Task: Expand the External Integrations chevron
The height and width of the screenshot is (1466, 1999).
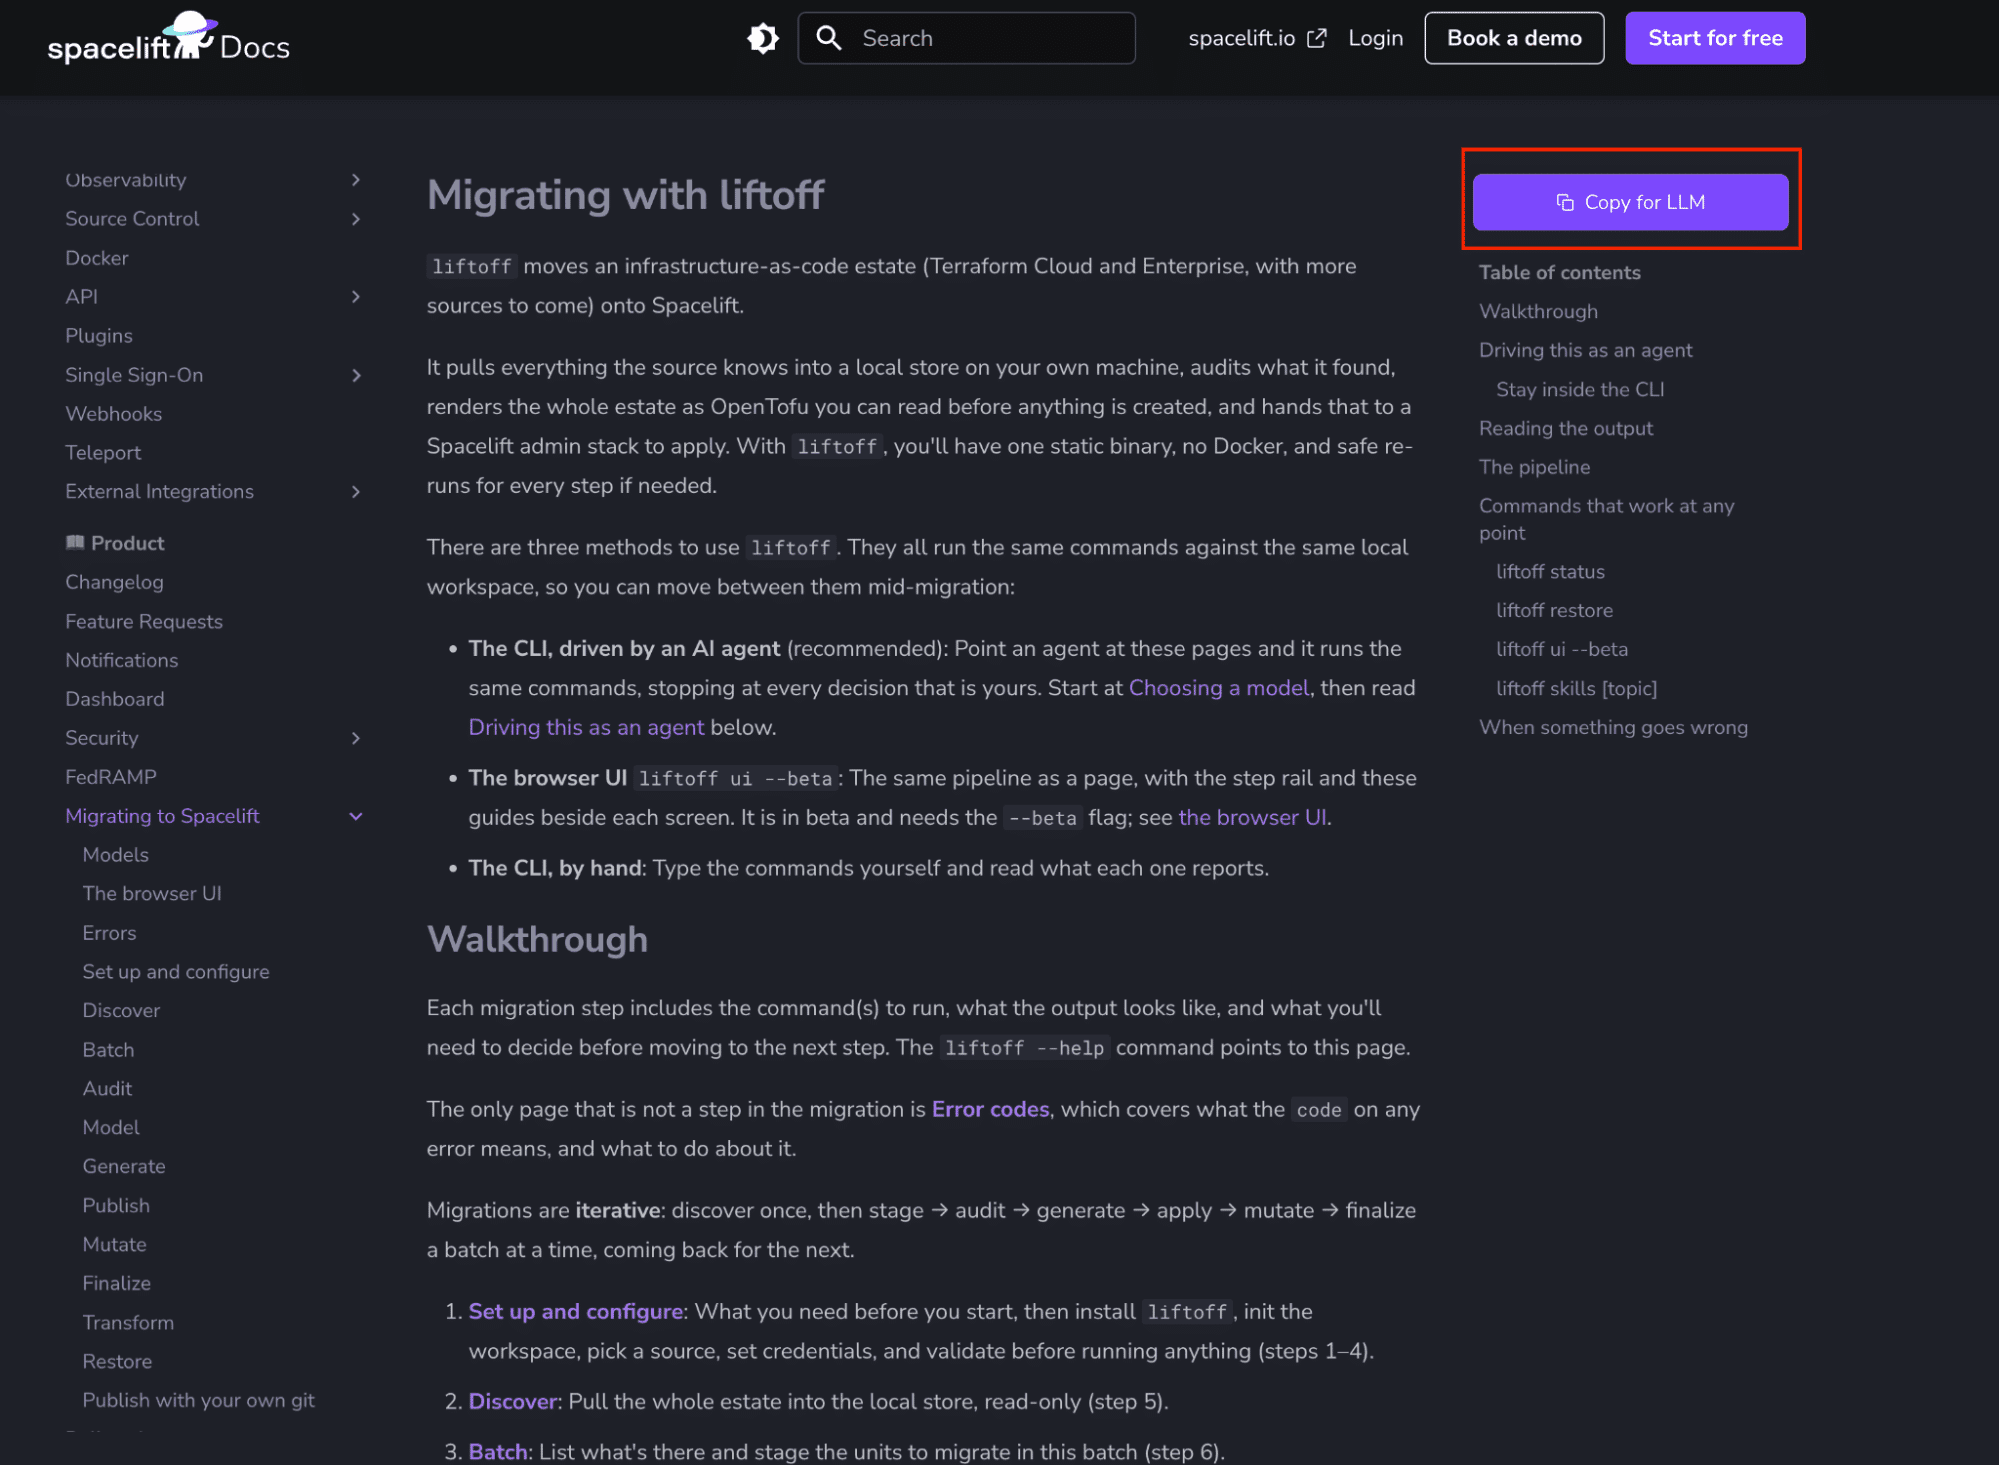Action: click(356, 492)
